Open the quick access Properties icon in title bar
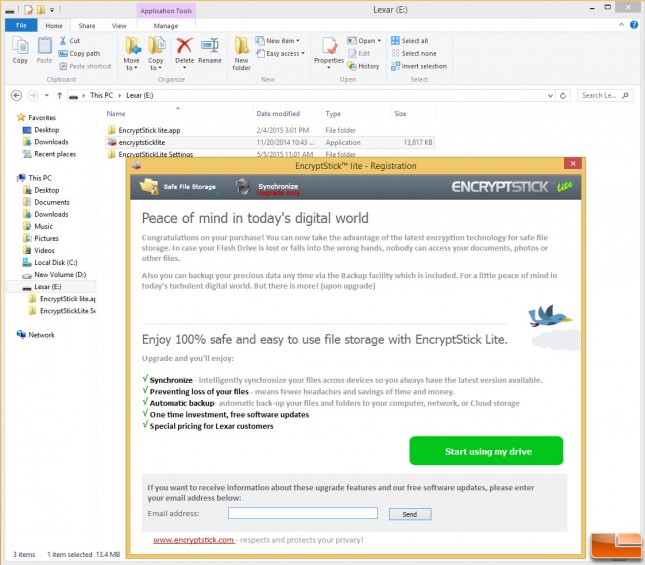This screenshot has height=565, width=645. tap(28, 9)
